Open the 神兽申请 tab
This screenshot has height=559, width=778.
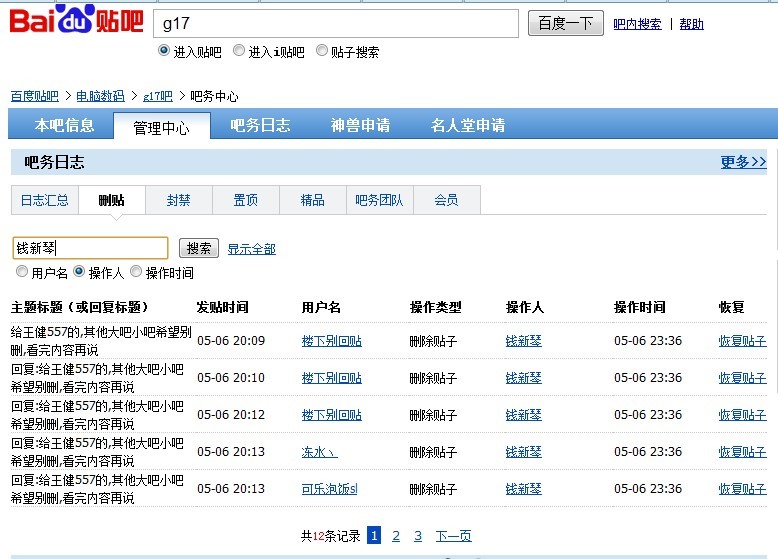coord(361,125)
